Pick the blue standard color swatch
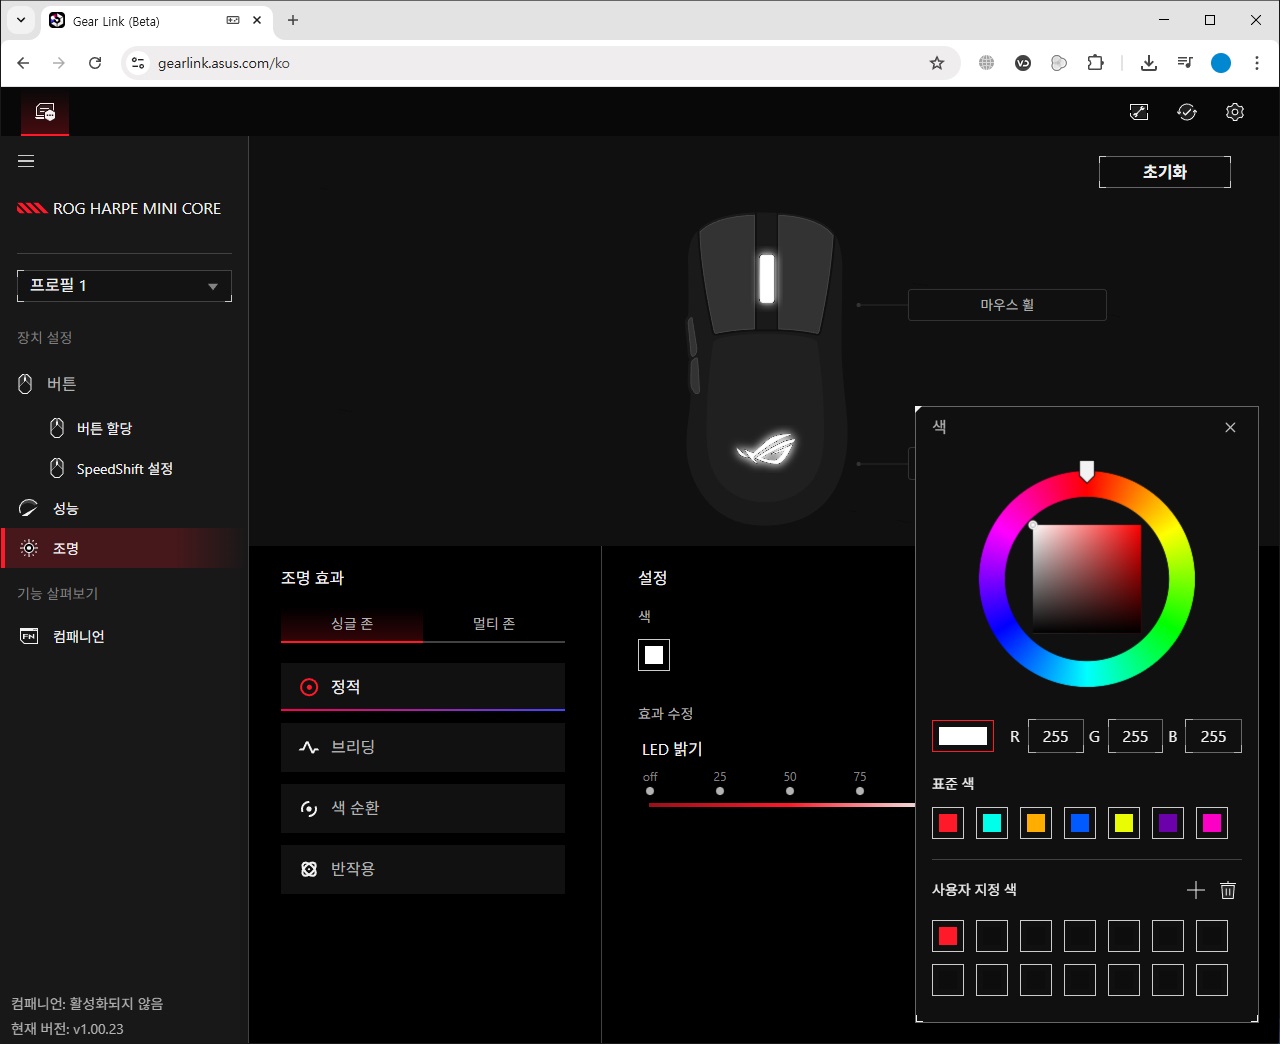The width and height of the screenshot is (1280, 1044). 1080,823
